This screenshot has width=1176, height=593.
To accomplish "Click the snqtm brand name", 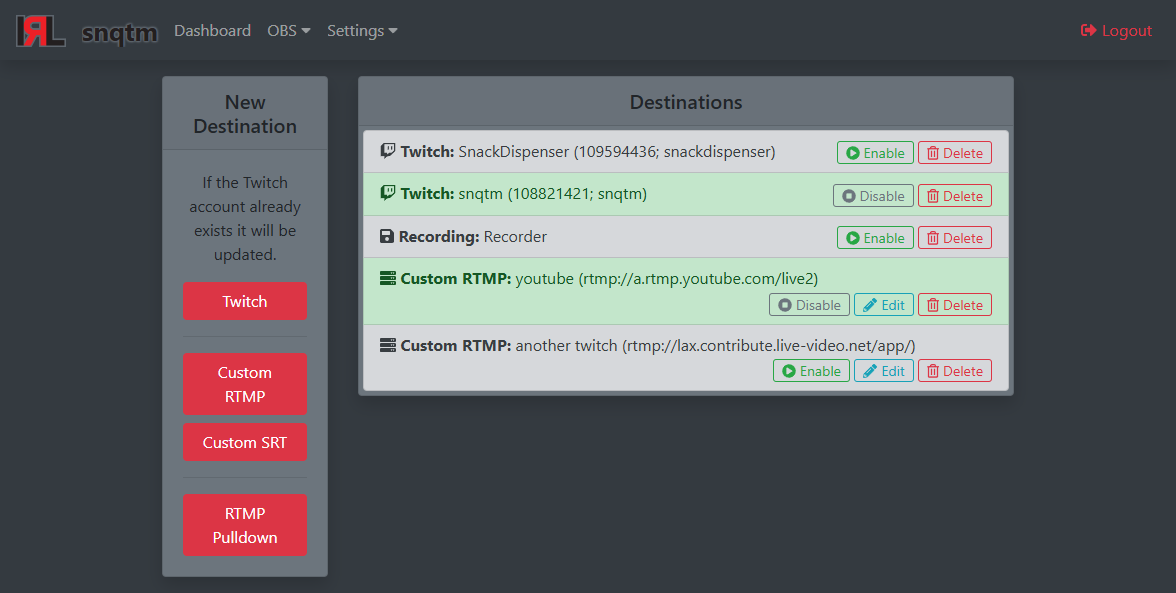I will [120, 32].
